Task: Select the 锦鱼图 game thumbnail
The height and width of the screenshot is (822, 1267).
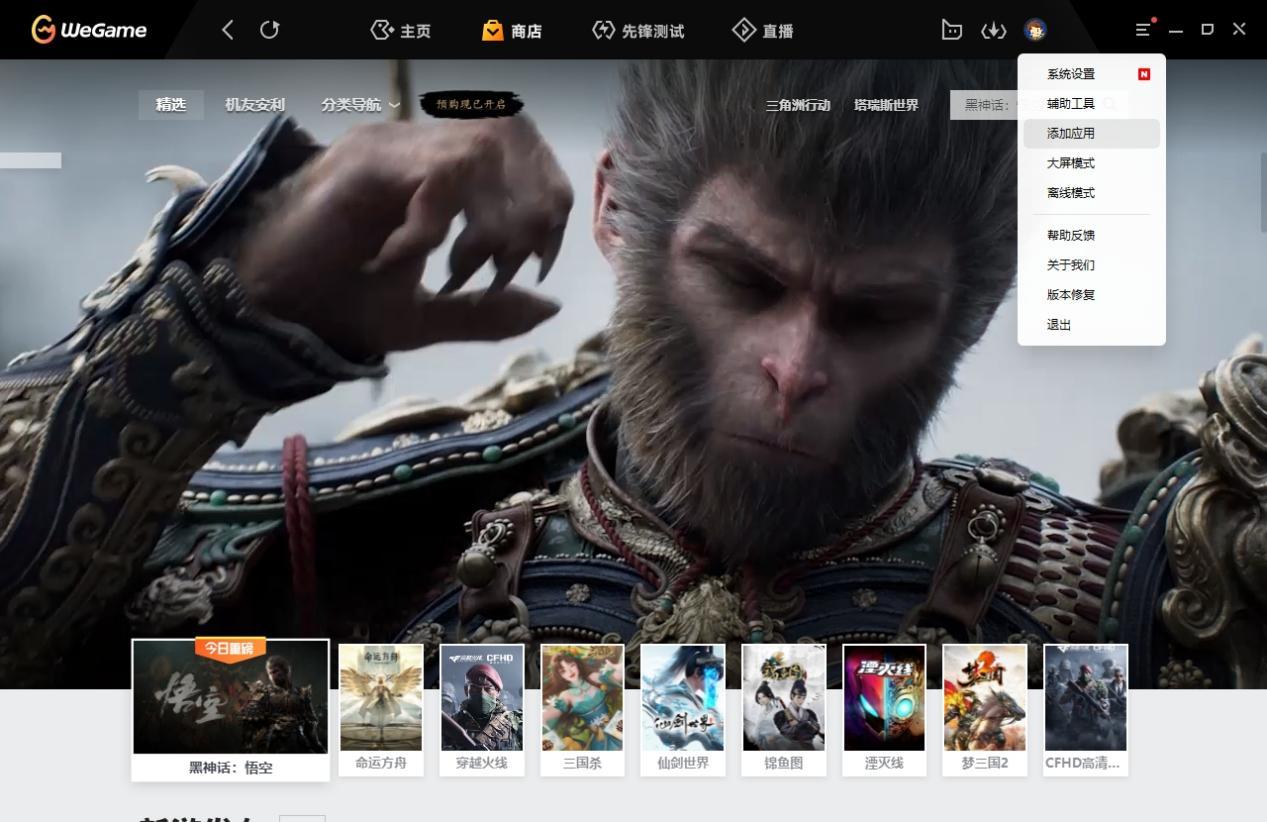Action: 784,709
